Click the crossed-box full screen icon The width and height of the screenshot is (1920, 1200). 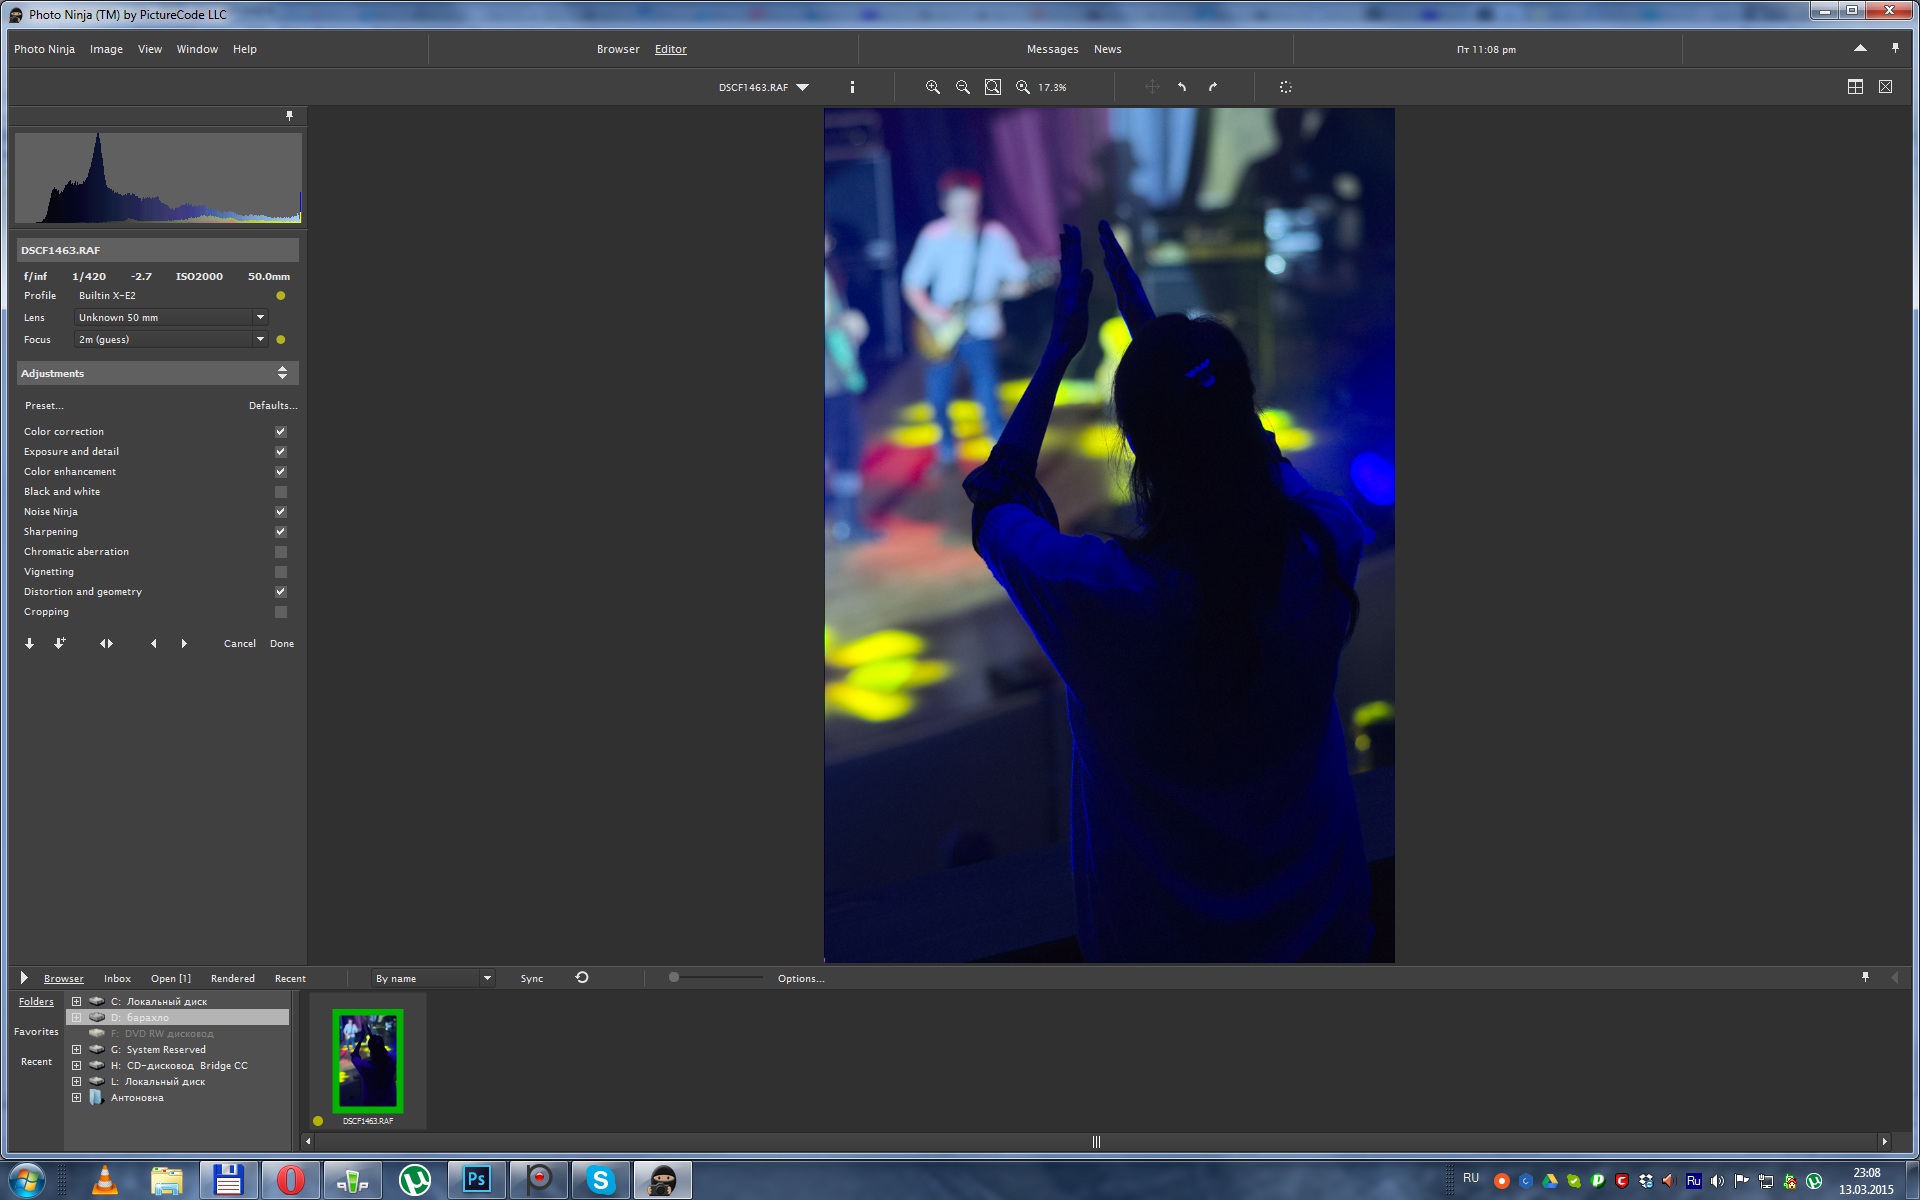tap(1885, 87)
